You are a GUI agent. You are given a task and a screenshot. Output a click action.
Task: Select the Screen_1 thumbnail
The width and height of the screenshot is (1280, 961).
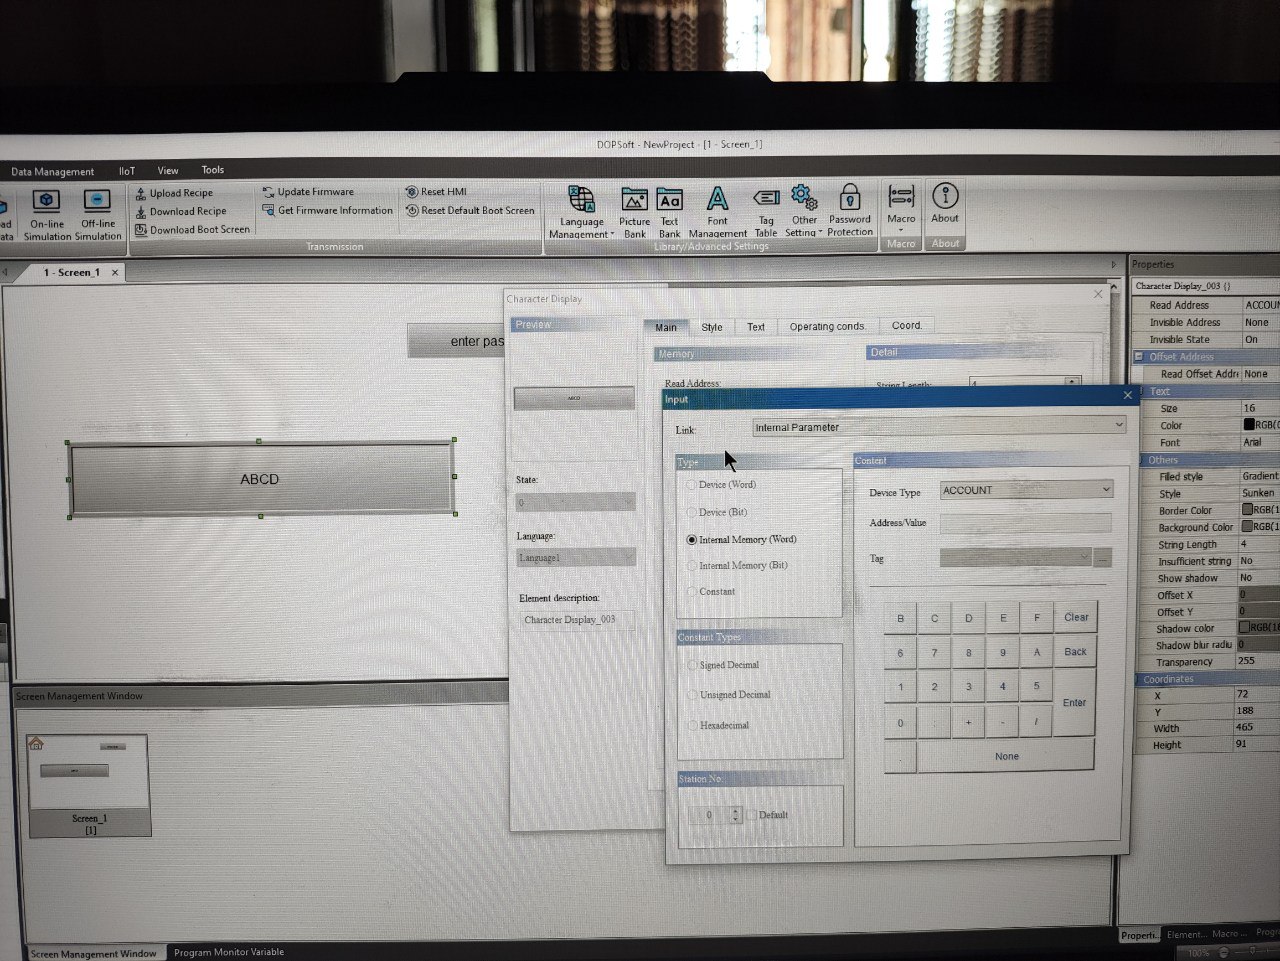[89, 785]
